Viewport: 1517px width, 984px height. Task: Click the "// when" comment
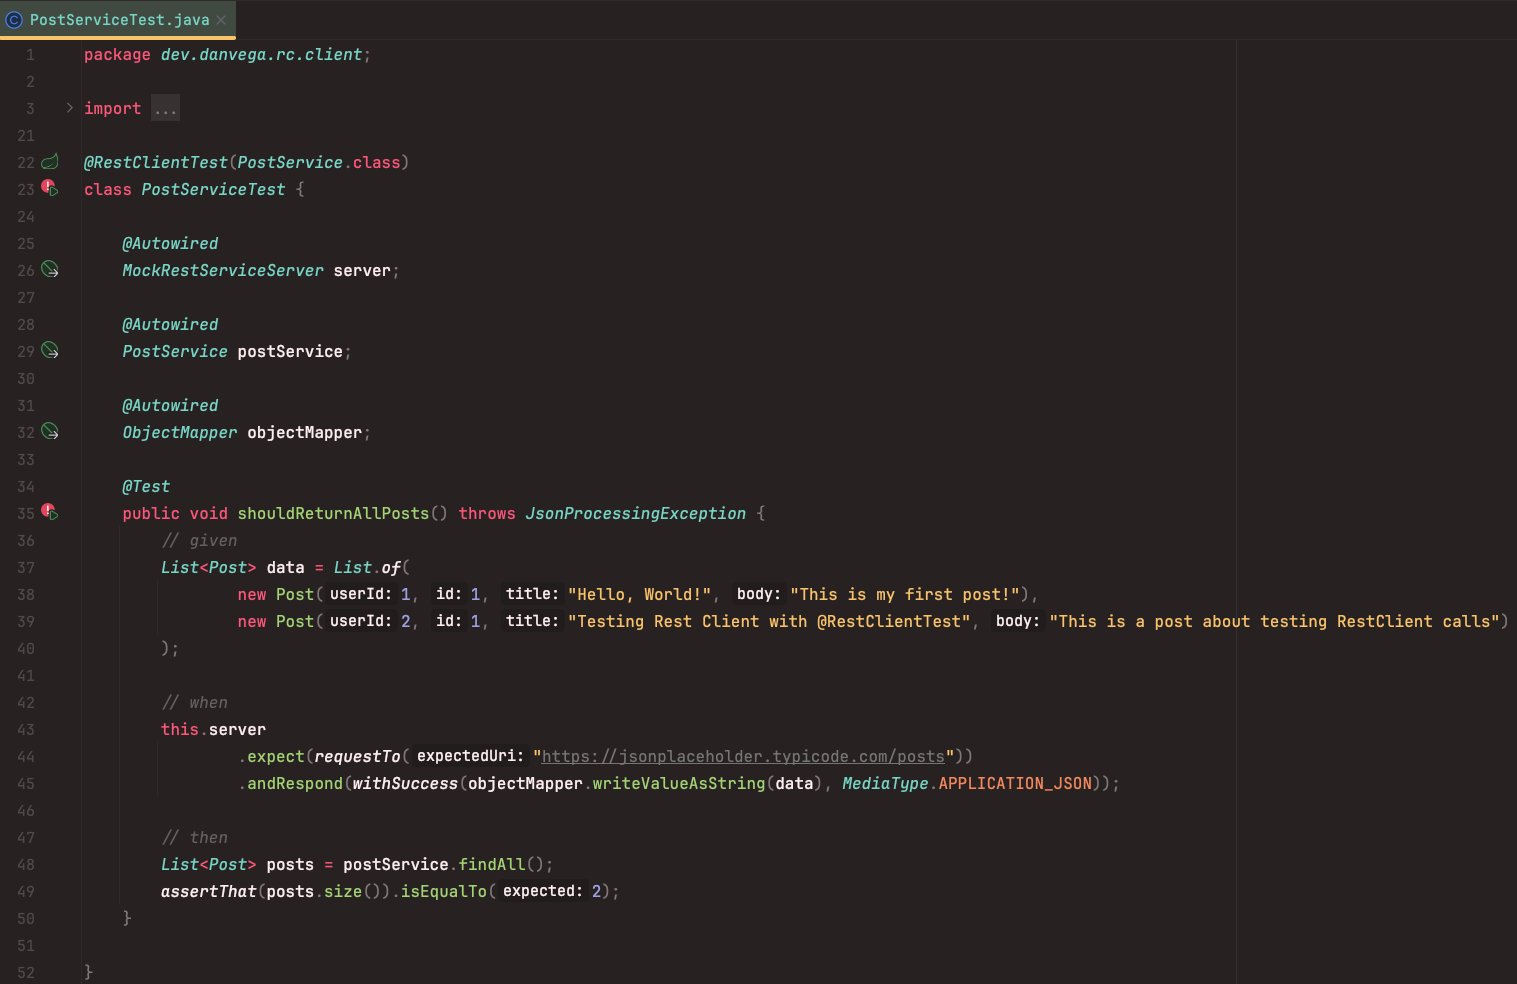[x=194, y=702]
